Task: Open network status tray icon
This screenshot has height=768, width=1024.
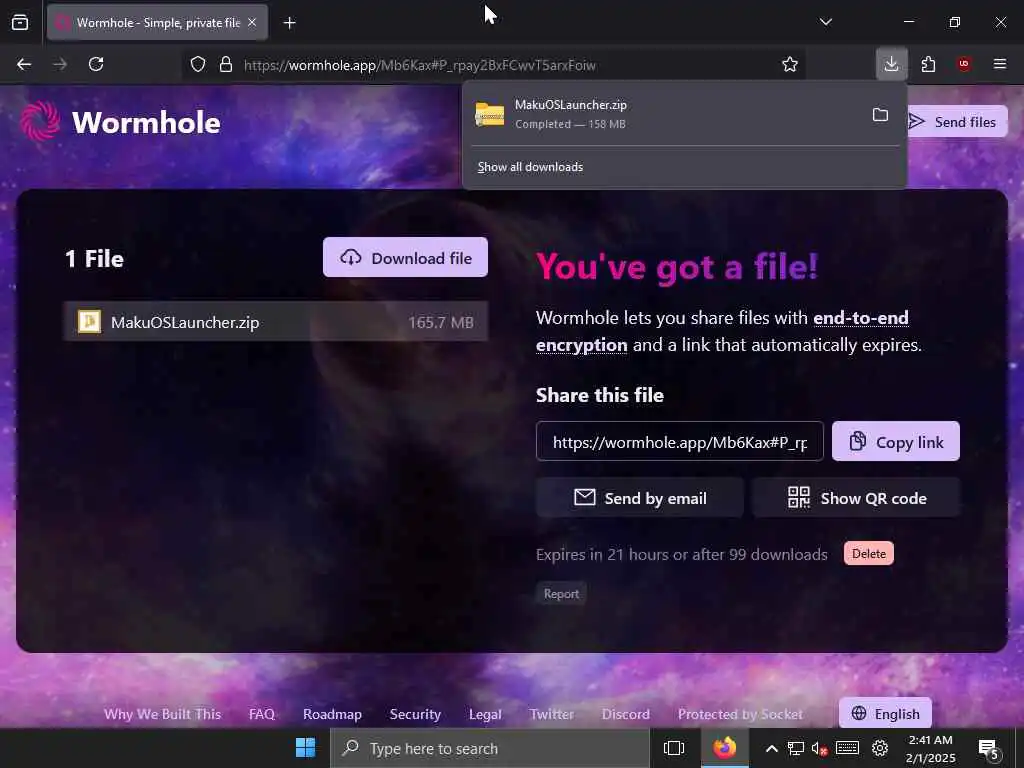Action: click(795, 748)
